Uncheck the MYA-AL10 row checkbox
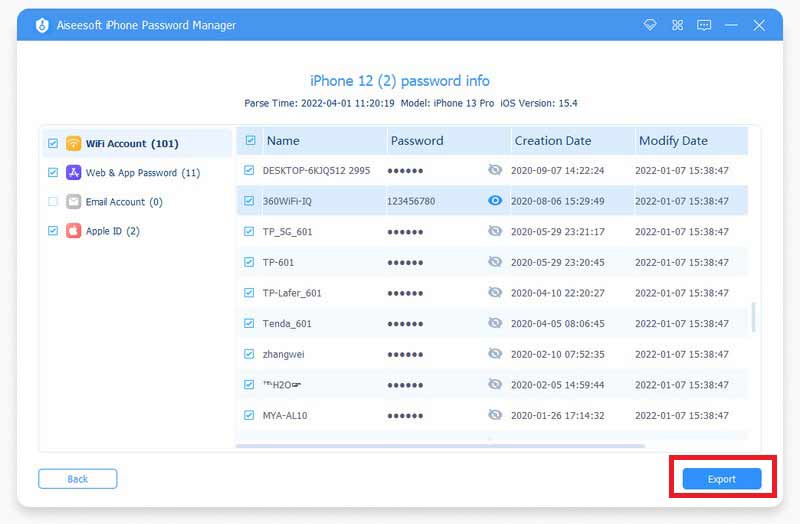The width and height of the screenshot is (800, 524). click(x=248, y=415)
